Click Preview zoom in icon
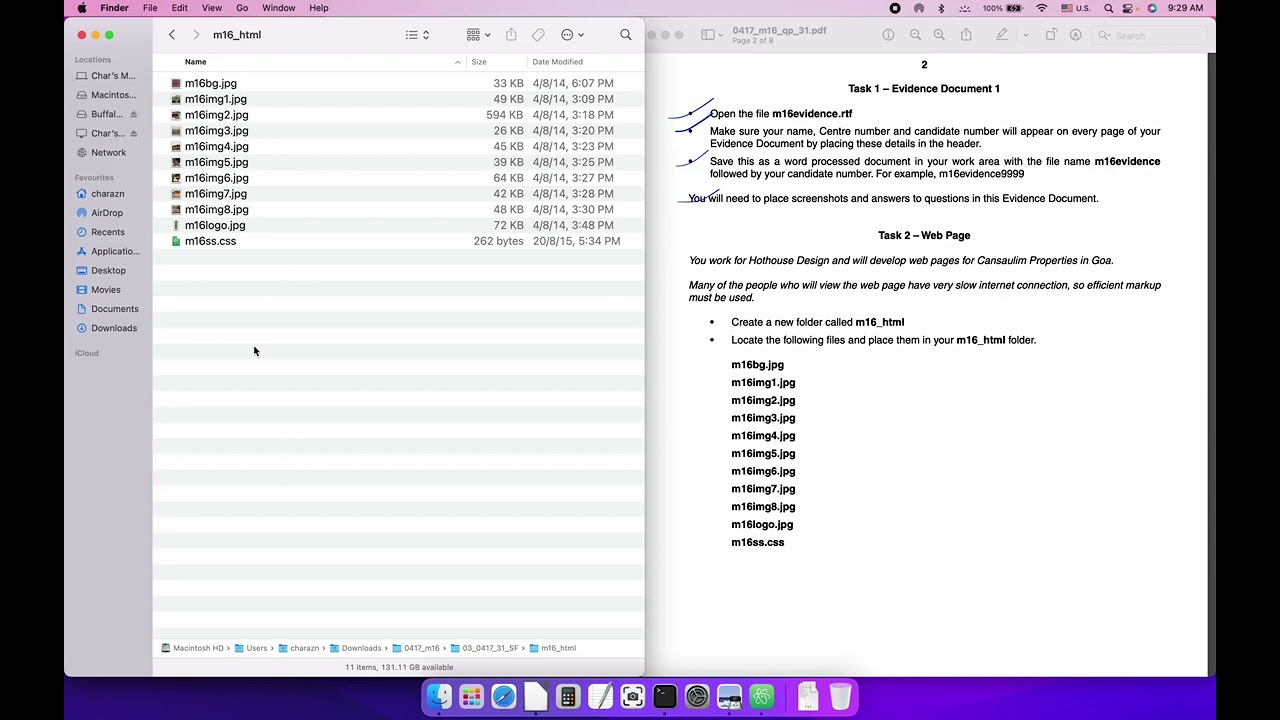The image size is (1280, 720). (x=939, y=35)
